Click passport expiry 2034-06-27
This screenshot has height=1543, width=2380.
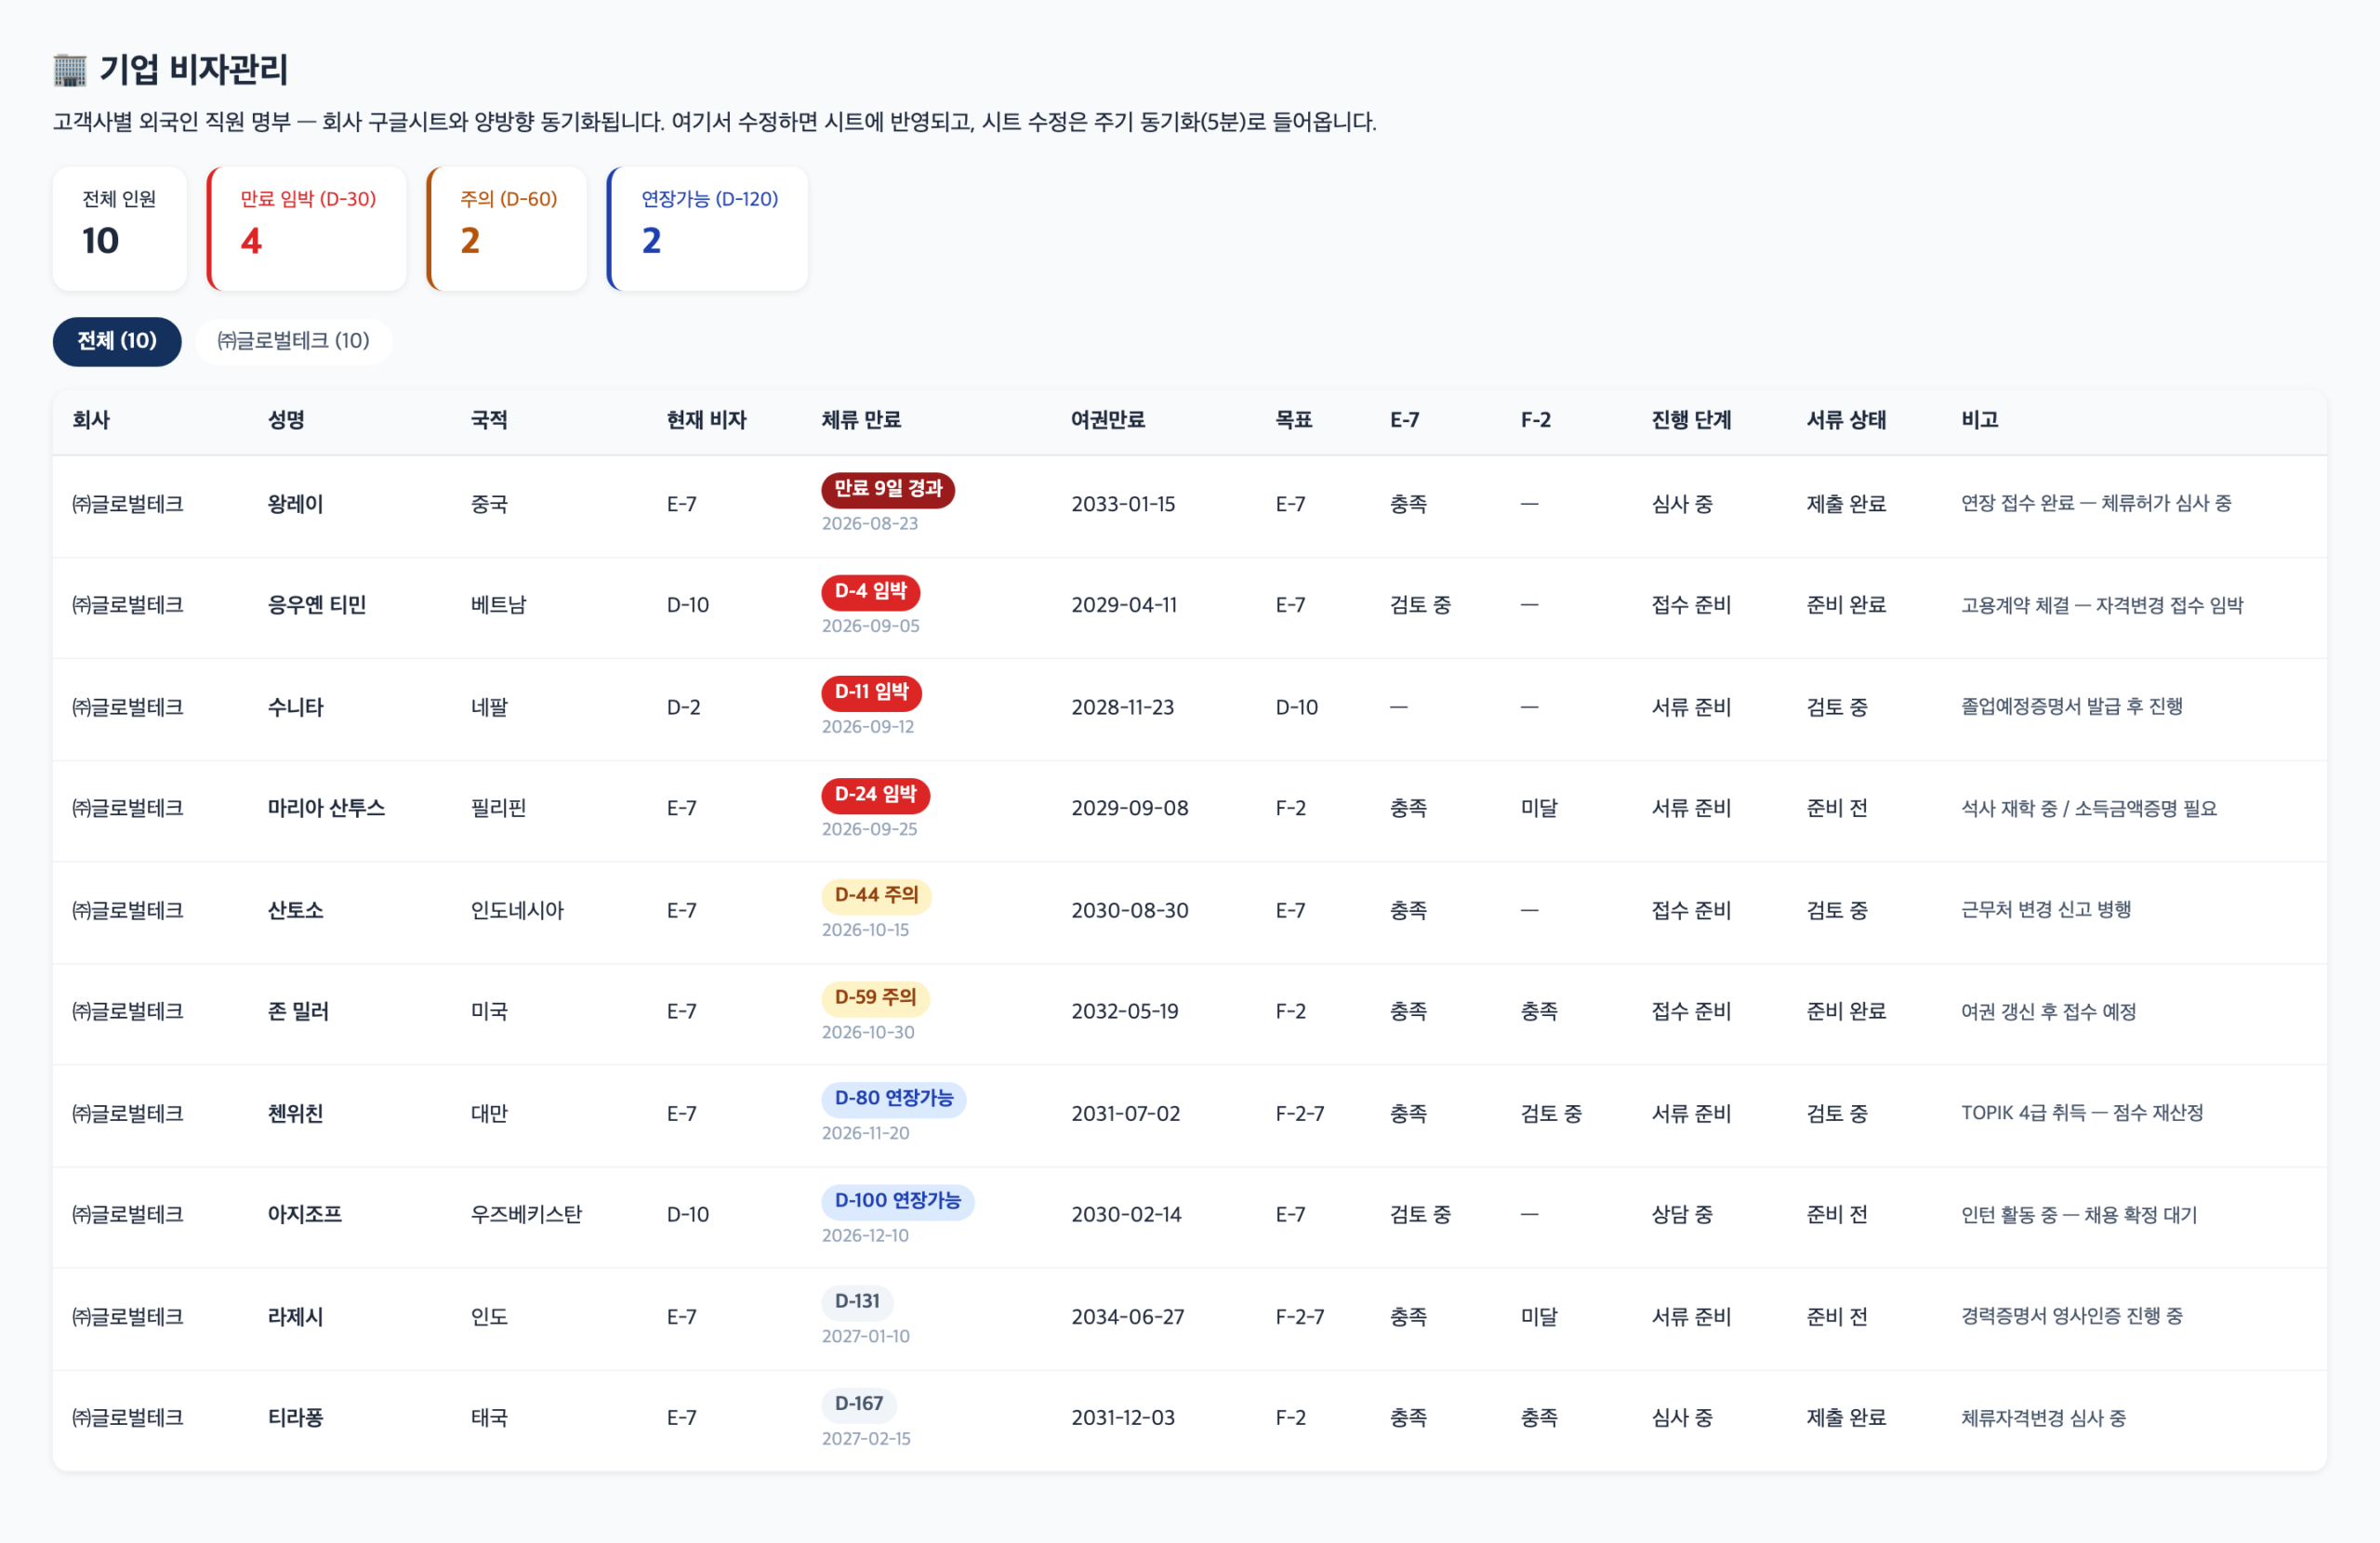tap(1127, 1316)
